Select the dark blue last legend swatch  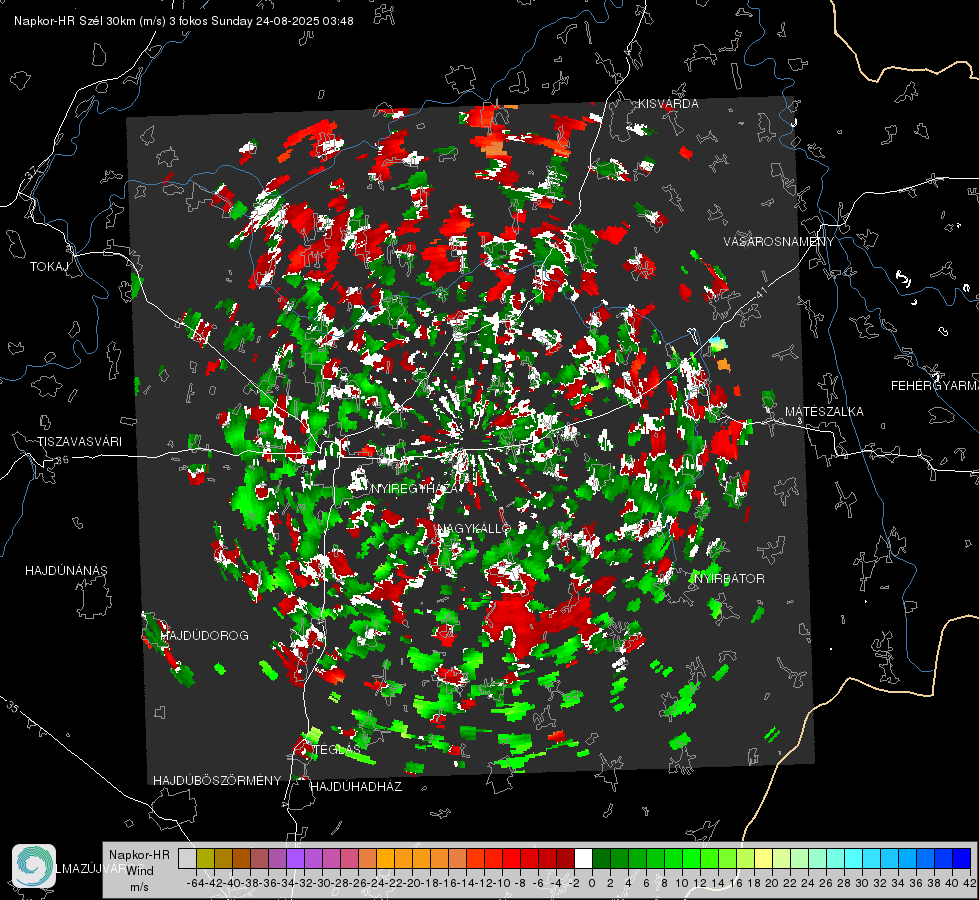pyautogui.click(x=962, y=858)
